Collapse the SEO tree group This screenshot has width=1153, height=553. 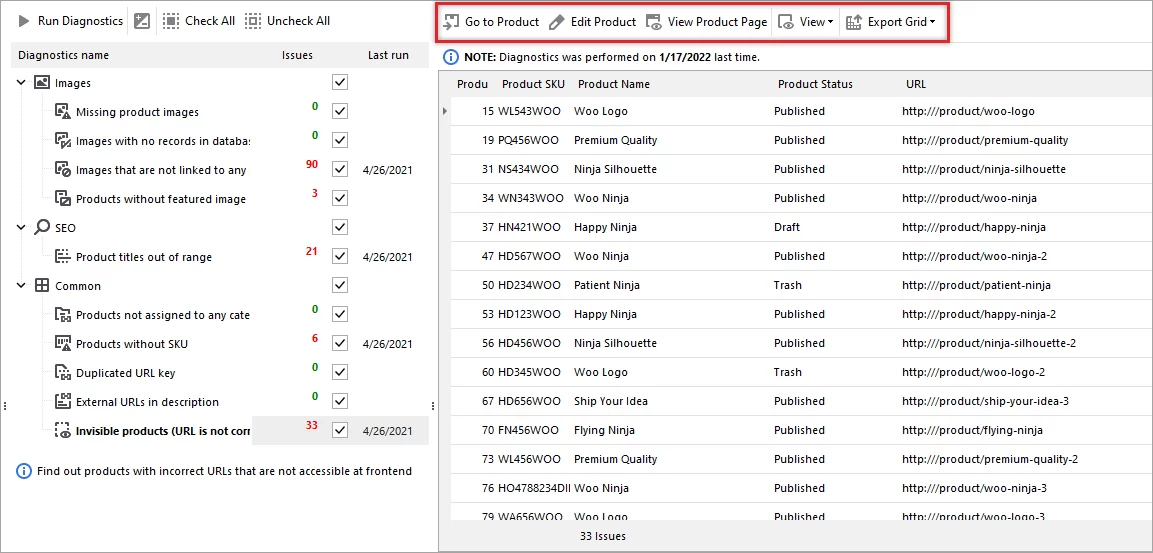[x=21, y=228]
